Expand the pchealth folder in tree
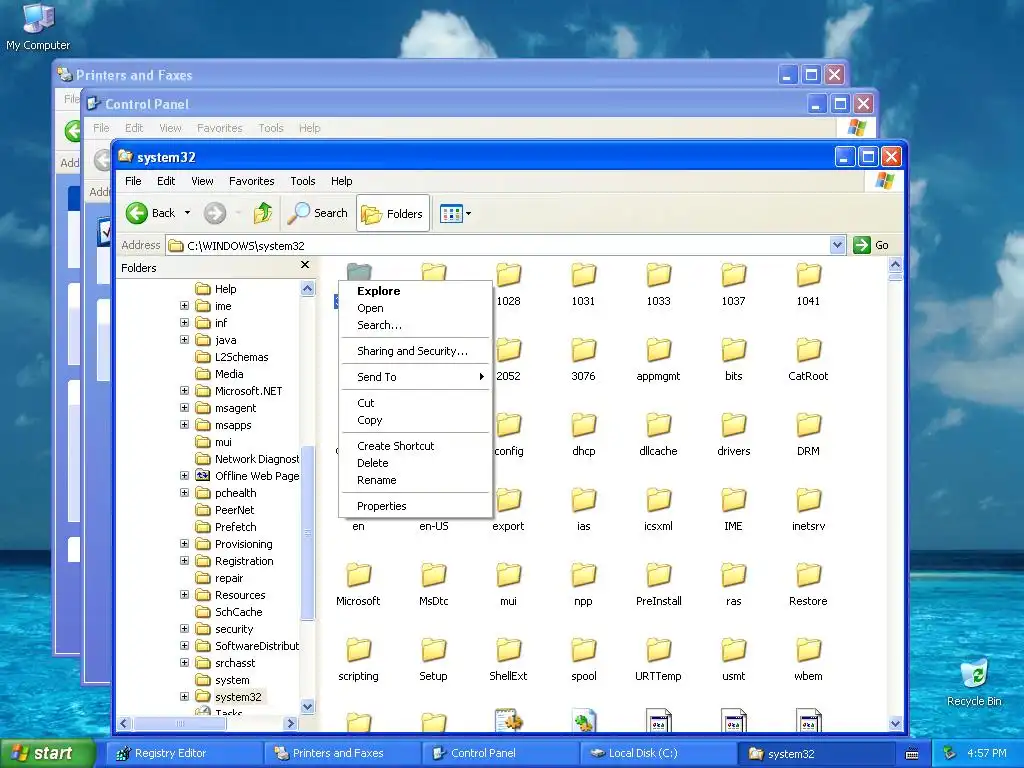This screenshot has width=1024, height=768. tap(184, 492)
